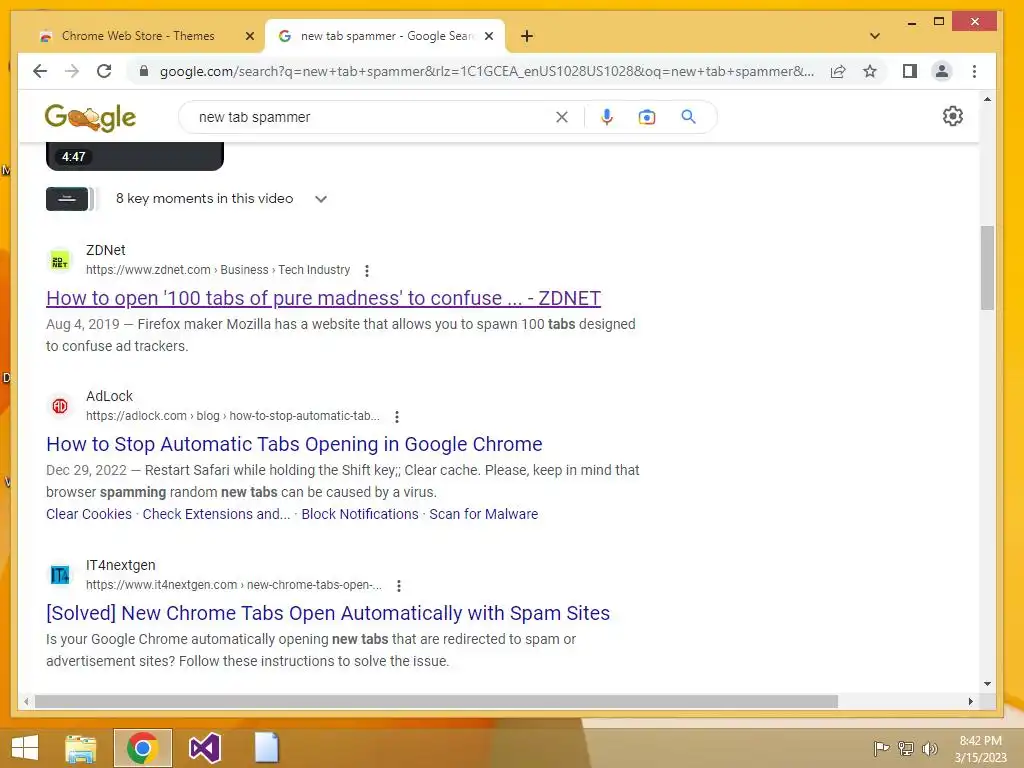The height and width of the screenshot is (768, 1024).
Task: Open Action Center flag in tray
Action: [x=881, y=748]
